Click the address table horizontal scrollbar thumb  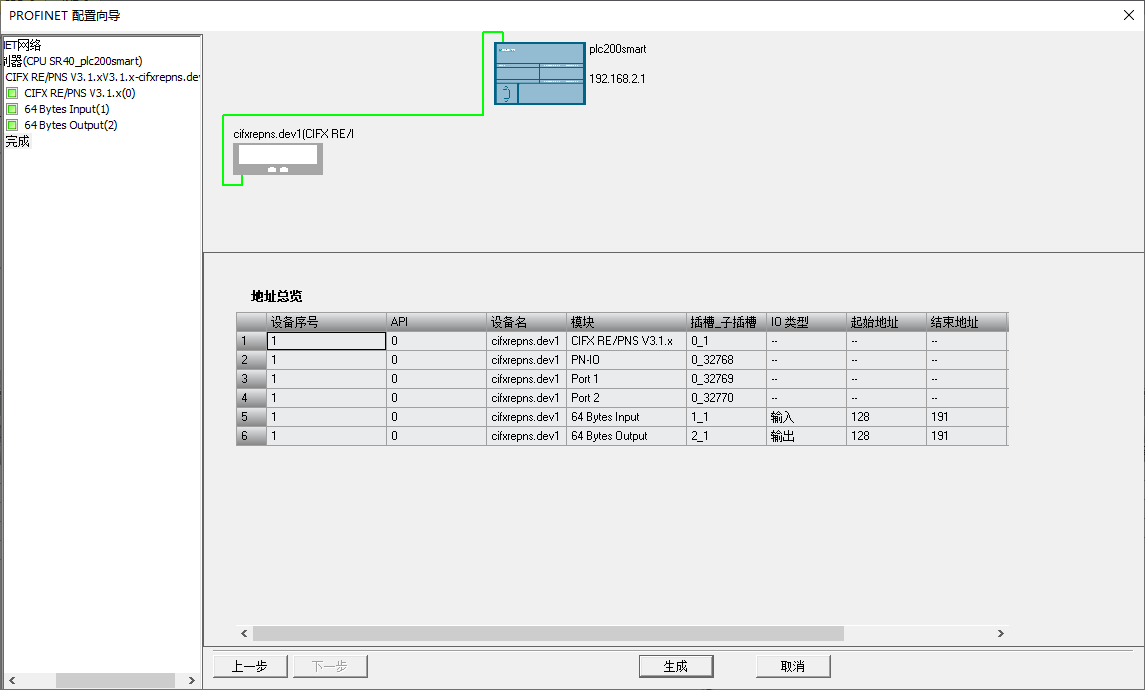[548, 633]
